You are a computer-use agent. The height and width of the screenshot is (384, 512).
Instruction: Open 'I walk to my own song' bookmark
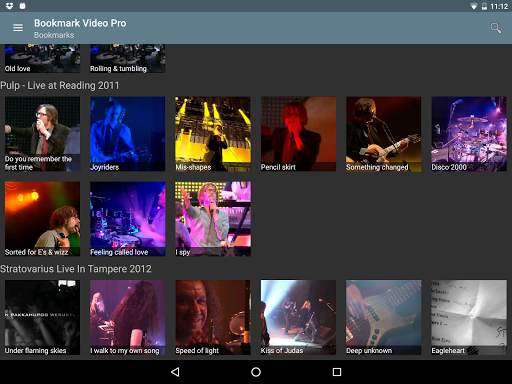(x=128, y=317)
